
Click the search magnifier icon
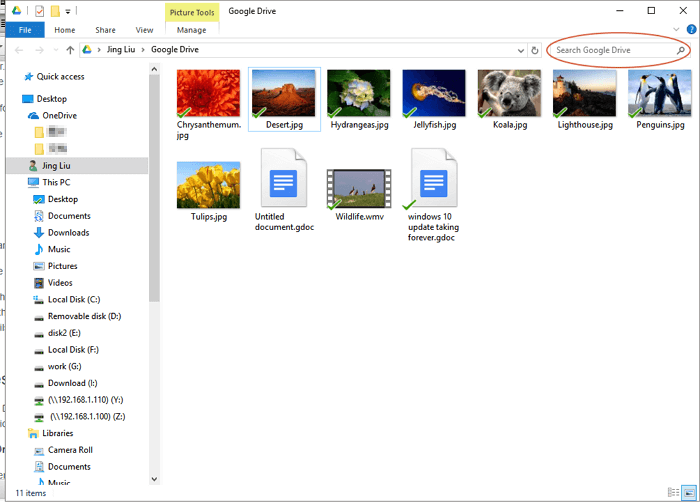pyautogui.click(x=681, y=50)
